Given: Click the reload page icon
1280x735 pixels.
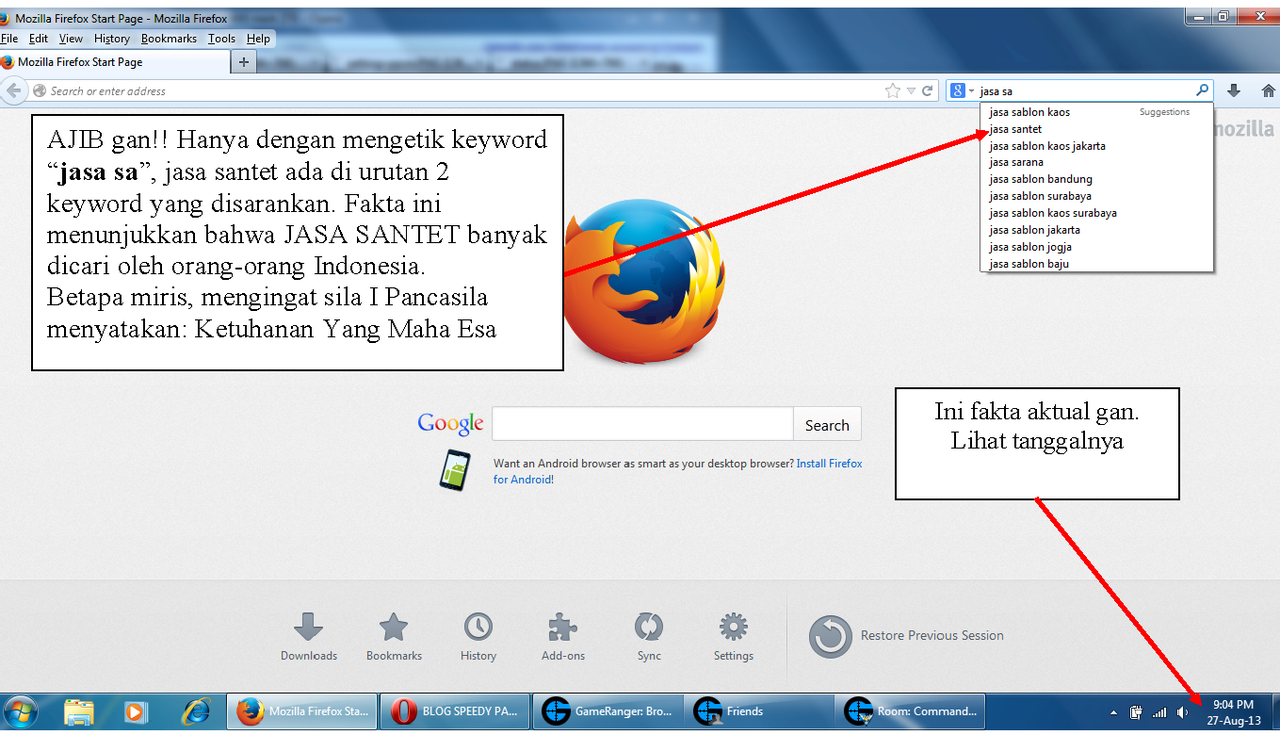Looking at the screenshot, I should (x=925, y=89).
